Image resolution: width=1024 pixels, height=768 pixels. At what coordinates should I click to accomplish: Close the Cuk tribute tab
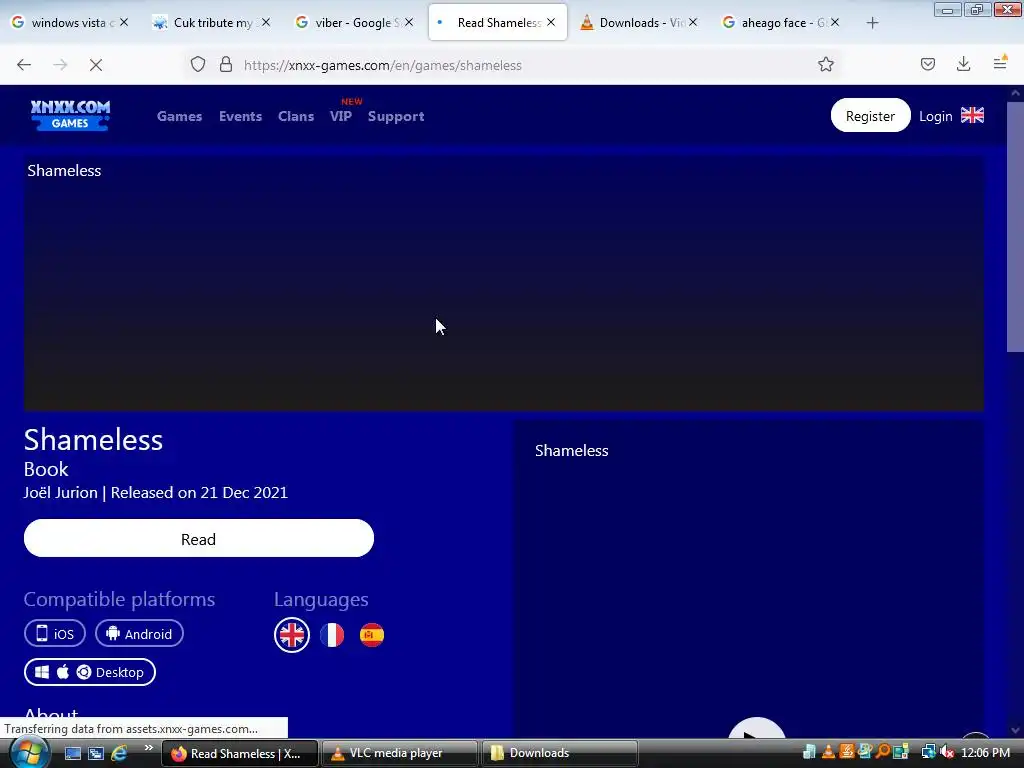[x=266, y=22]
